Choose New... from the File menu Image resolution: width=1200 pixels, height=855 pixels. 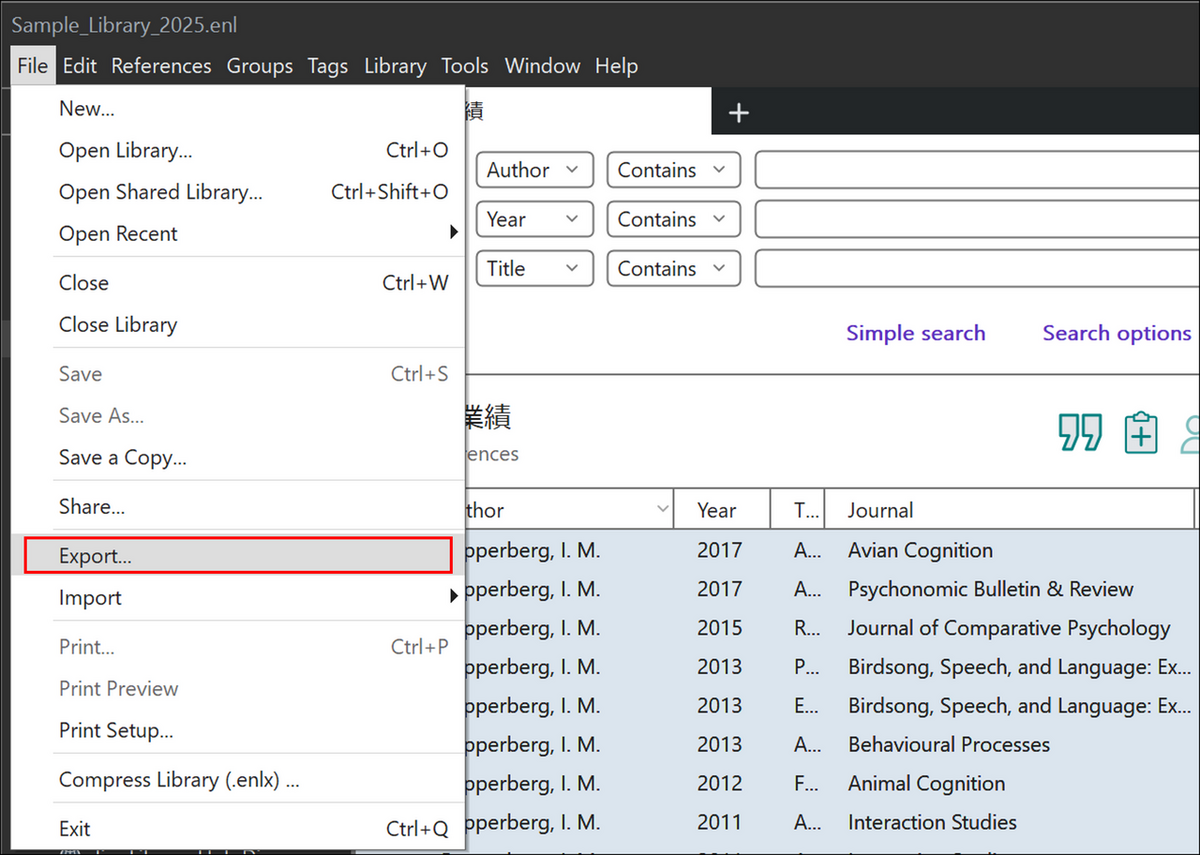(x=239, y=108)
